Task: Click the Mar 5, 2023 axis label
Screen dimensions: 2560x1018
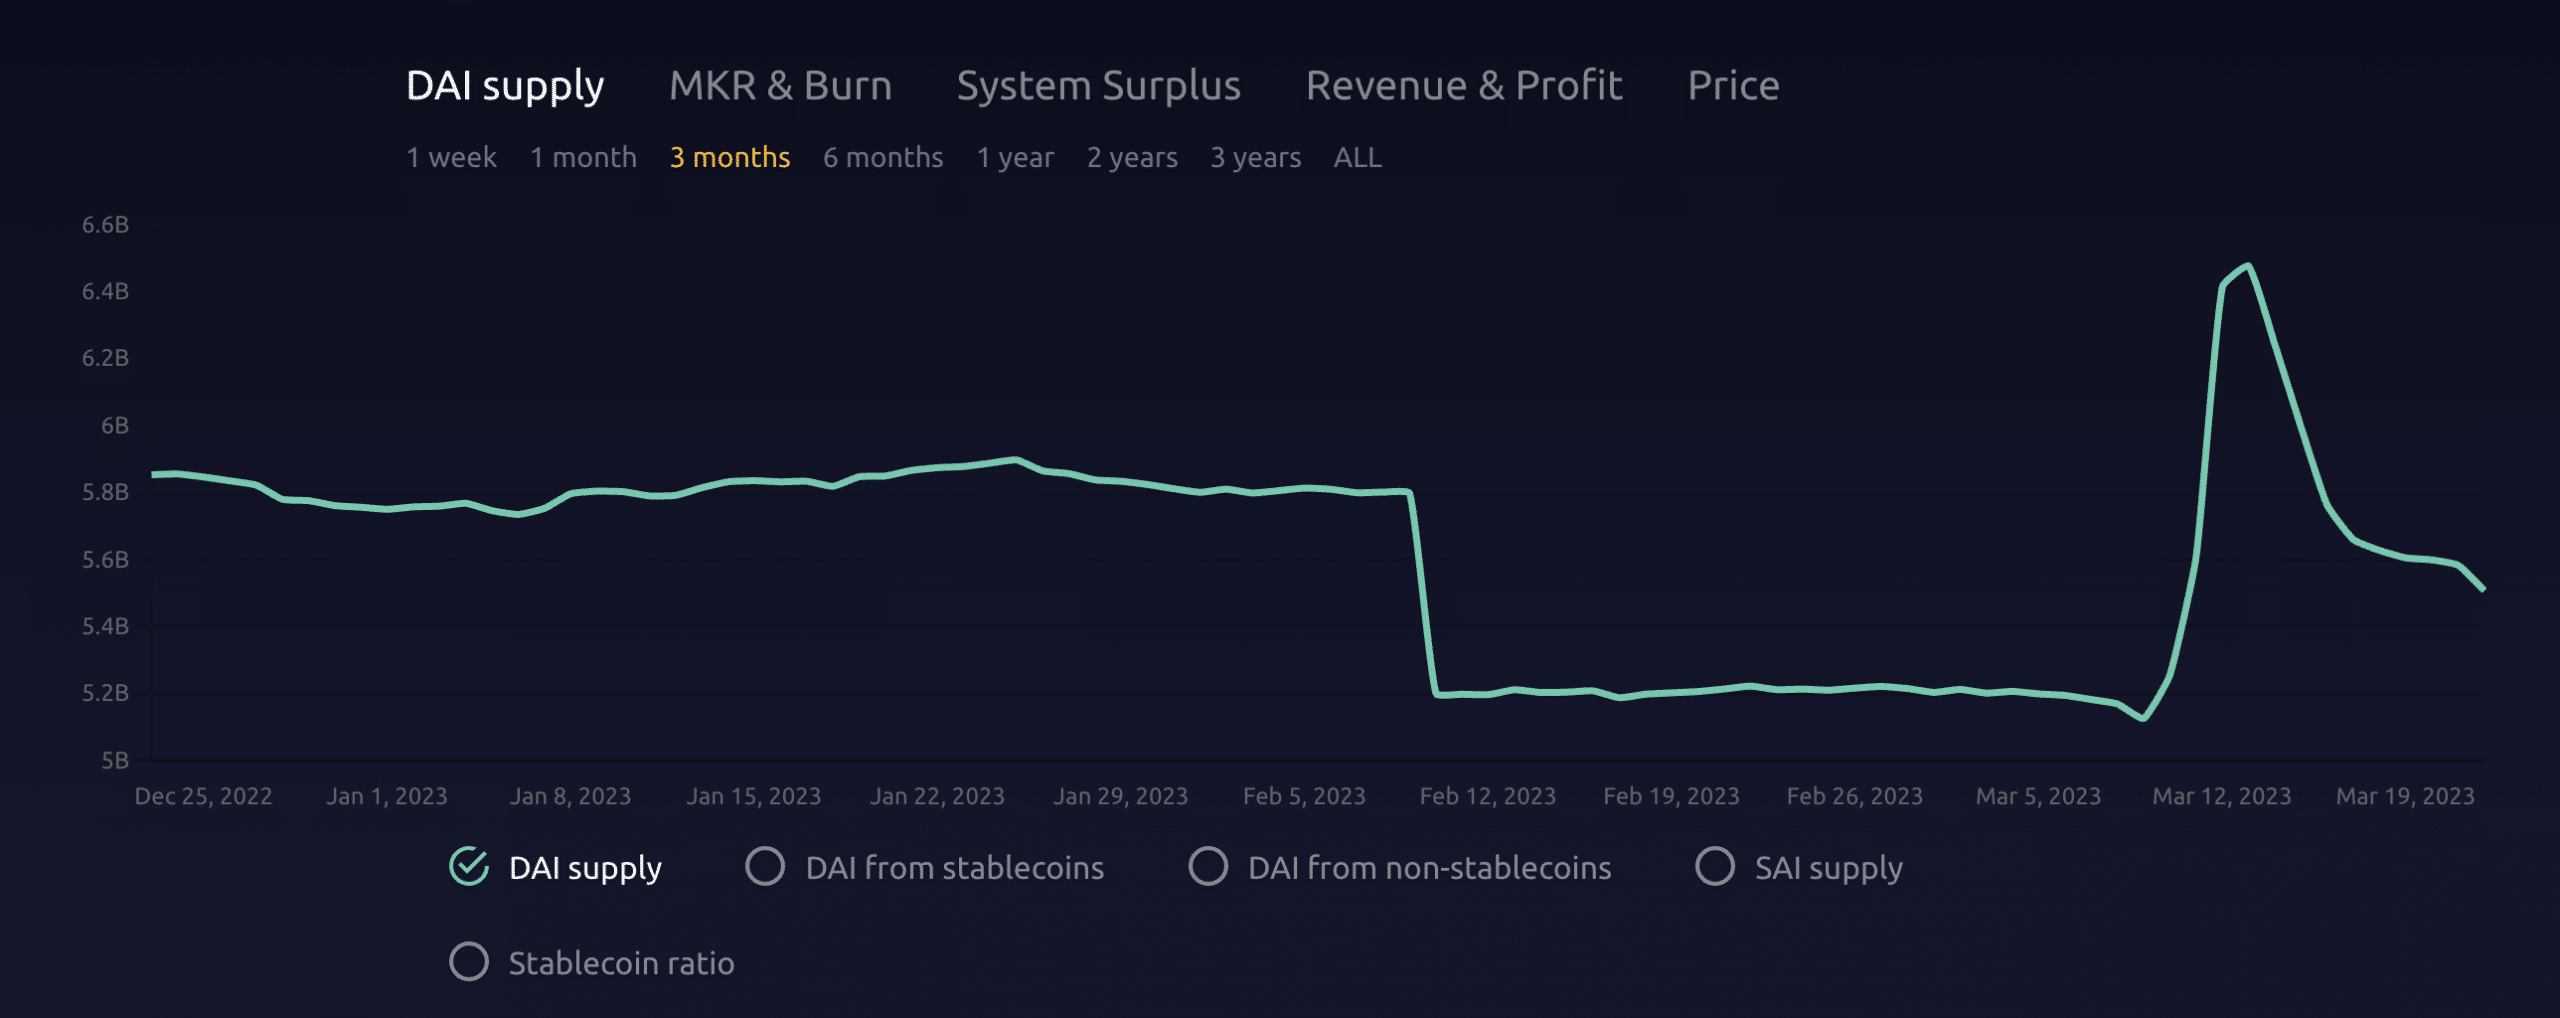Action: pos(2038,796)
